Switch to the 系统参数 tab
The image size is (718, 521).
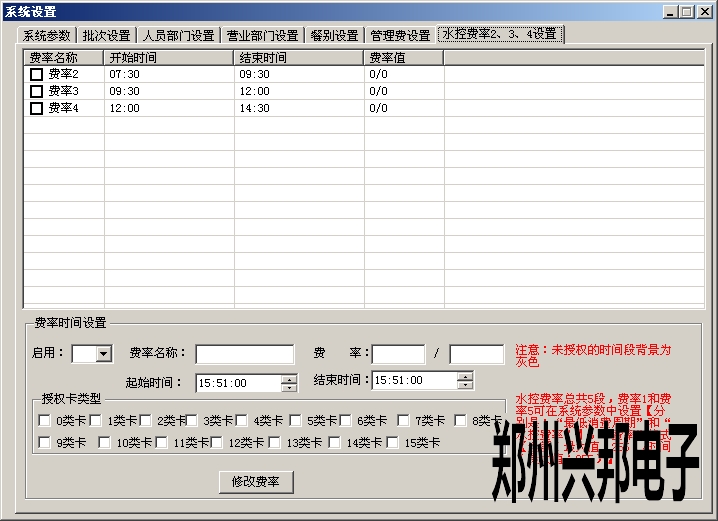(x=49, y=35)
